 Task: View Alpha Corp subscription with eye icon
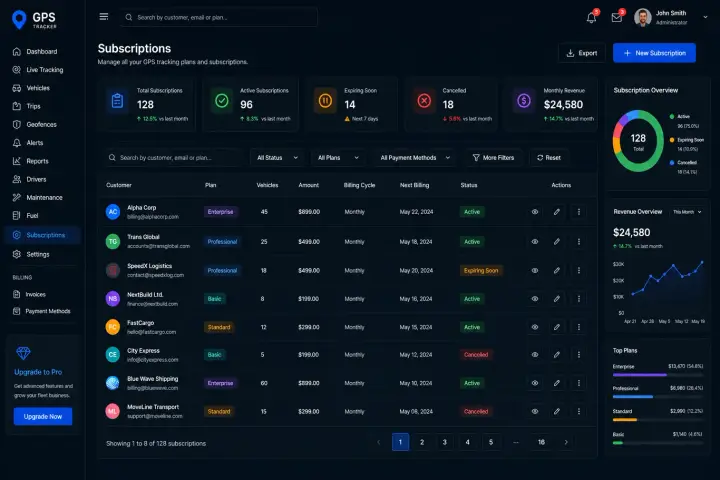tap(534, 212)
